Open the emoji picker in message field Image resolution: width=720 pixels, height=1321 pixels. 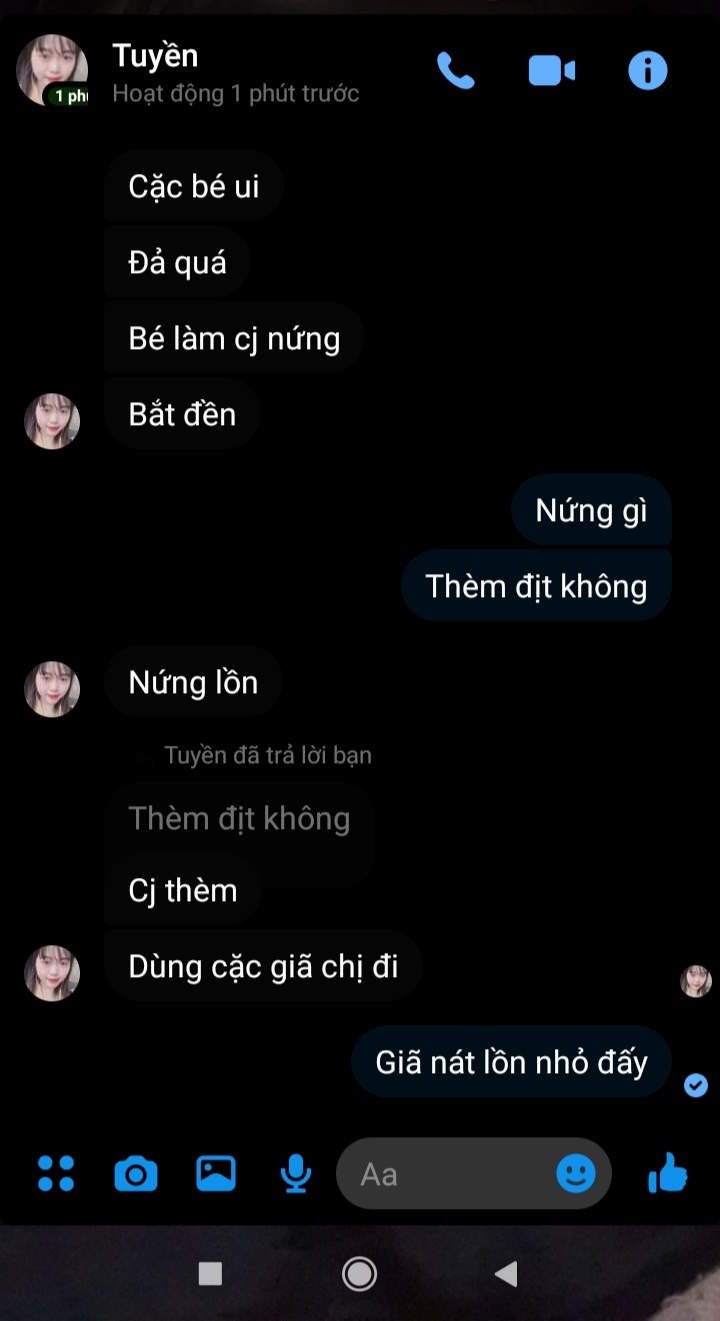click(x=576, y=1174)
